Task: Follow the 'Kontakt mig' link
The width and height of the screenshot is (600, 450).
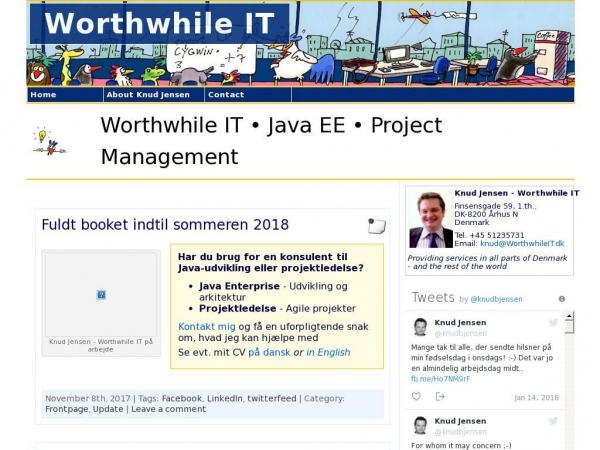Action: point(207,326)
